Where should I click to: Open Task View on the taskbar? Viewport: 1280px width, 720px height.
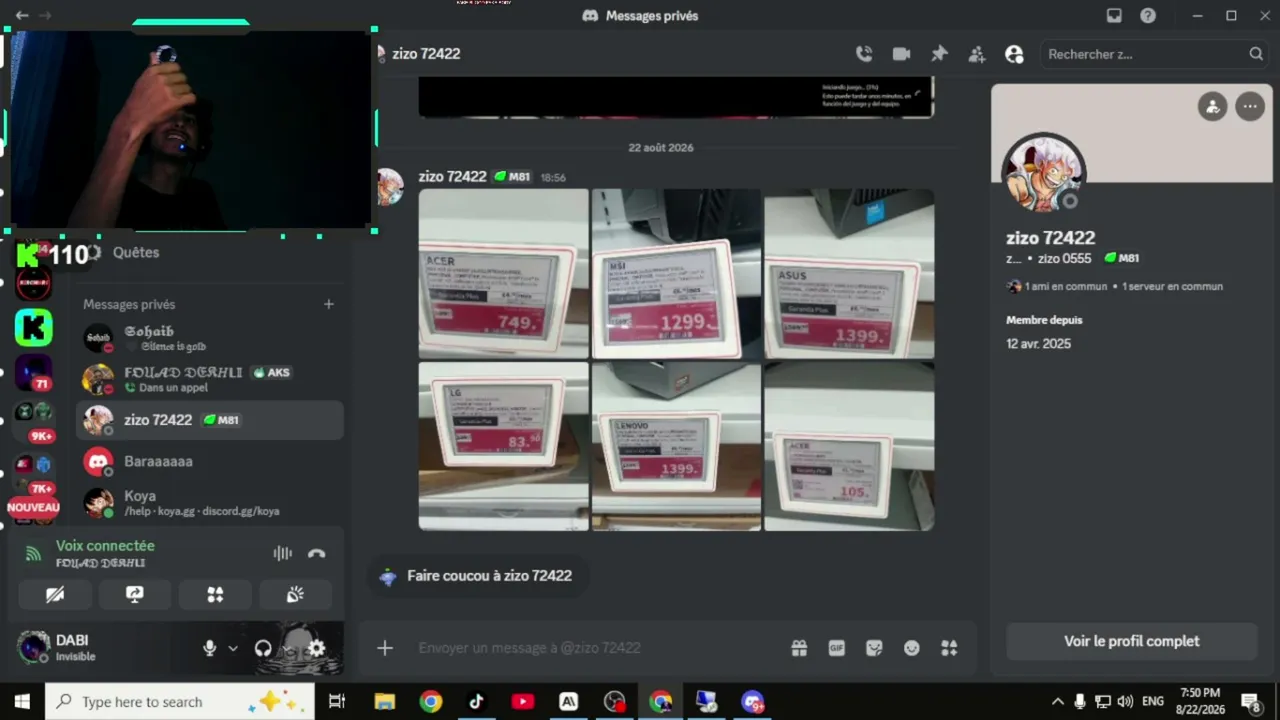coord(337,702)
